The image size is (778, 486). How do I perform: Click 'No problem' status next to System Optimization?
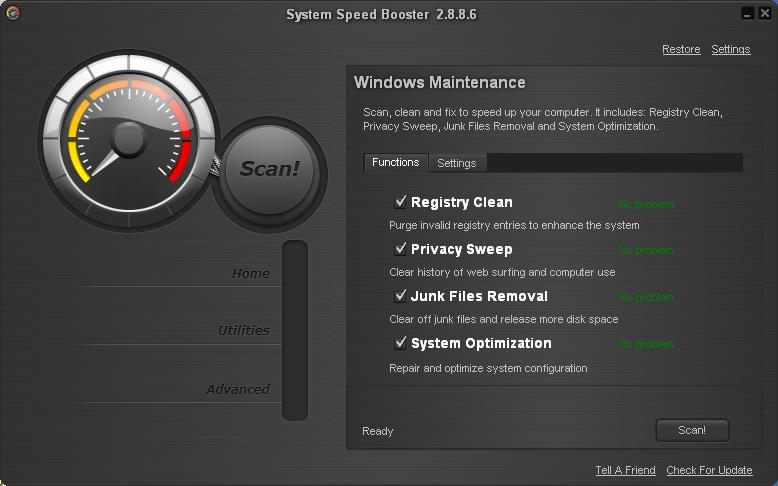(x=647, y=344)
